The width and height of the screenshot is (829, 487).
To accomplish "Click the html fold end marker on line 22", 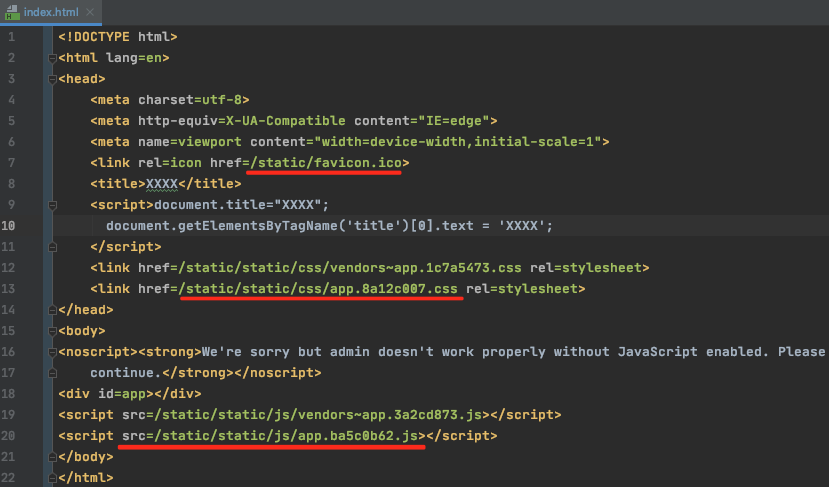I will [x=52, y=478].
